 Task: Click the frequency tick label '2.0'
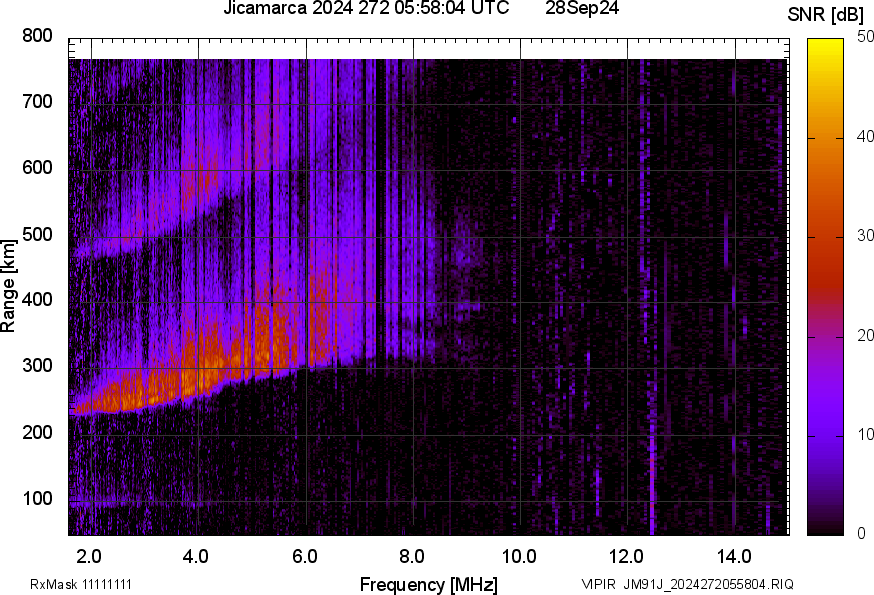[x=89, y=557]
